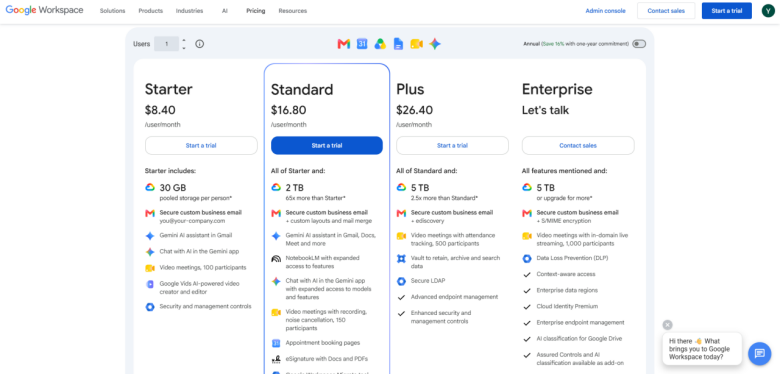Screen dimensions: 780x374
Task: Contact sales for the Enterprise plan
Action: 578,146
